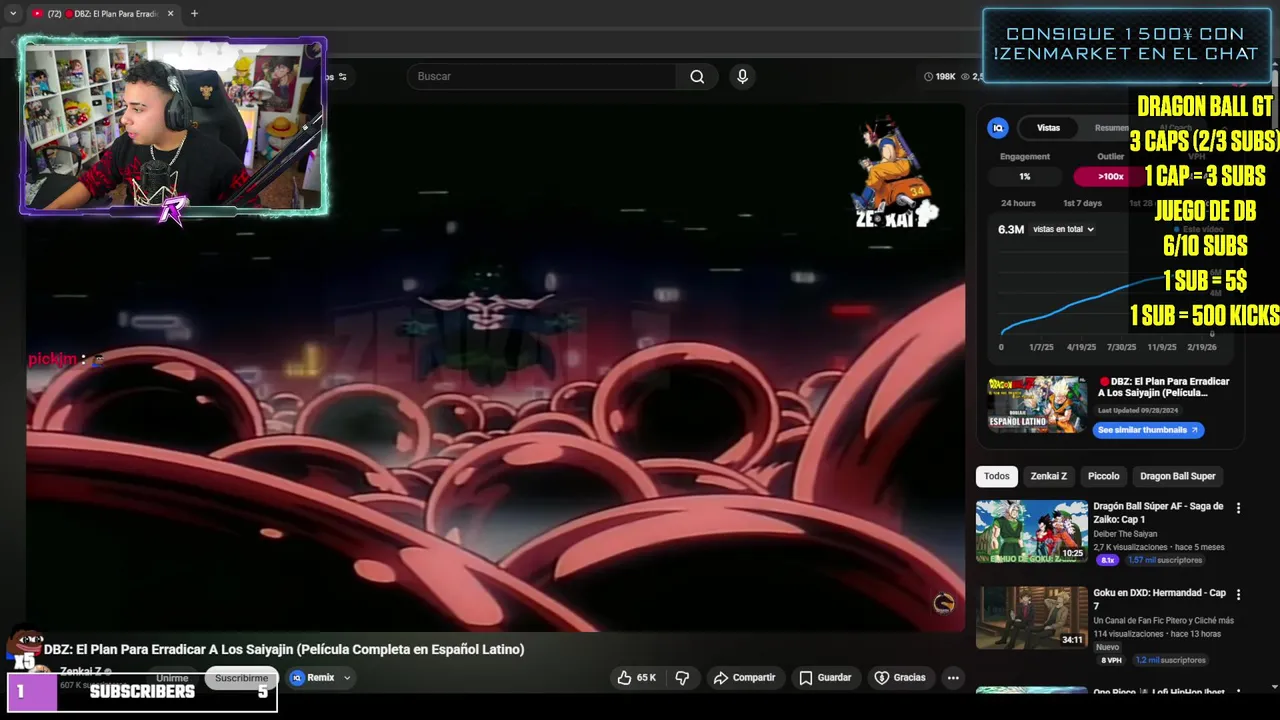
Task: Click the Unirme join button
Action: click(172, 677)
